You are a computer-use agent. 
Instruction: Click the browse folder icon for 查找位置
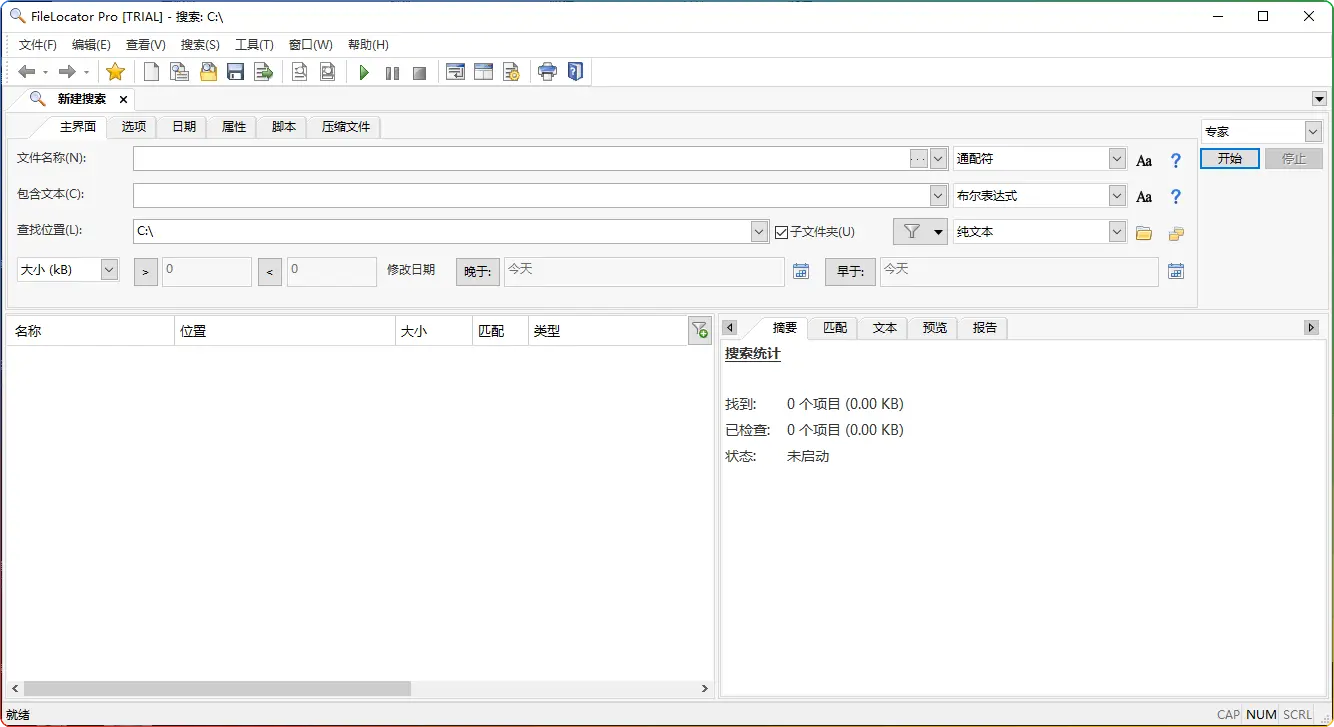1144,233
